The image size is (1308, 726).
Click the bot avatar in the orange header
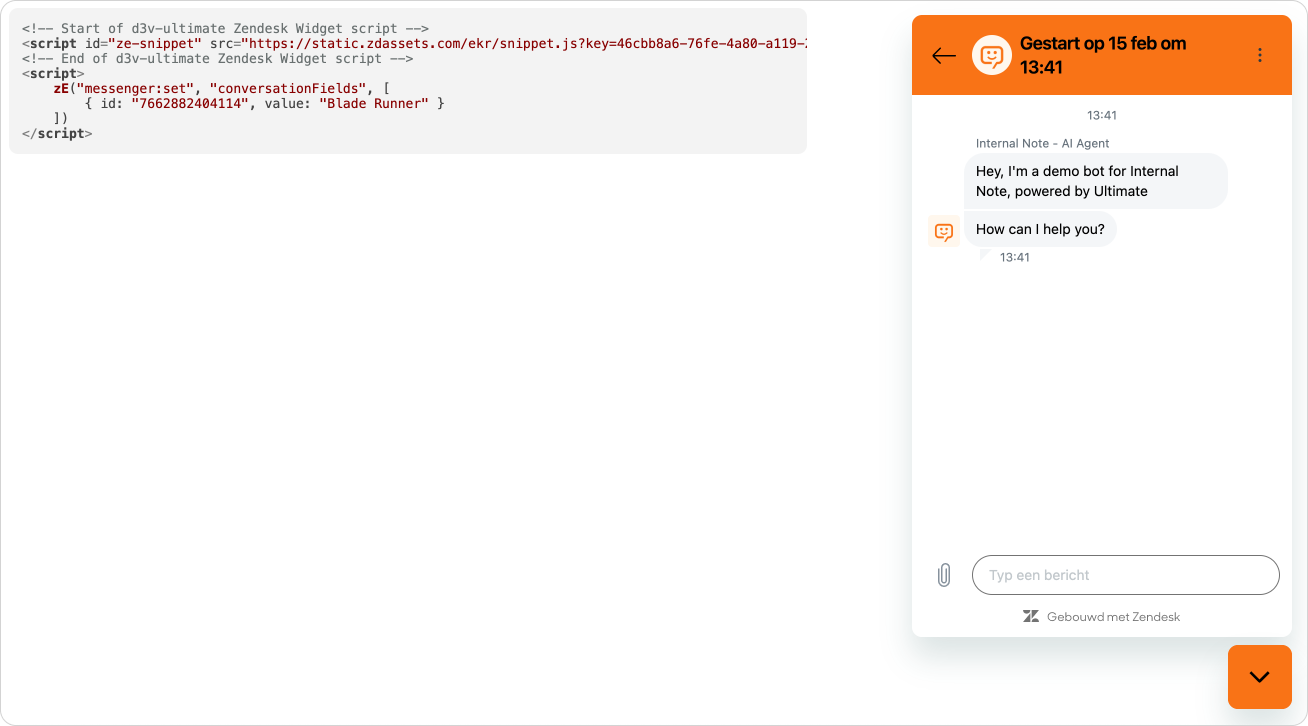point(991,55)
